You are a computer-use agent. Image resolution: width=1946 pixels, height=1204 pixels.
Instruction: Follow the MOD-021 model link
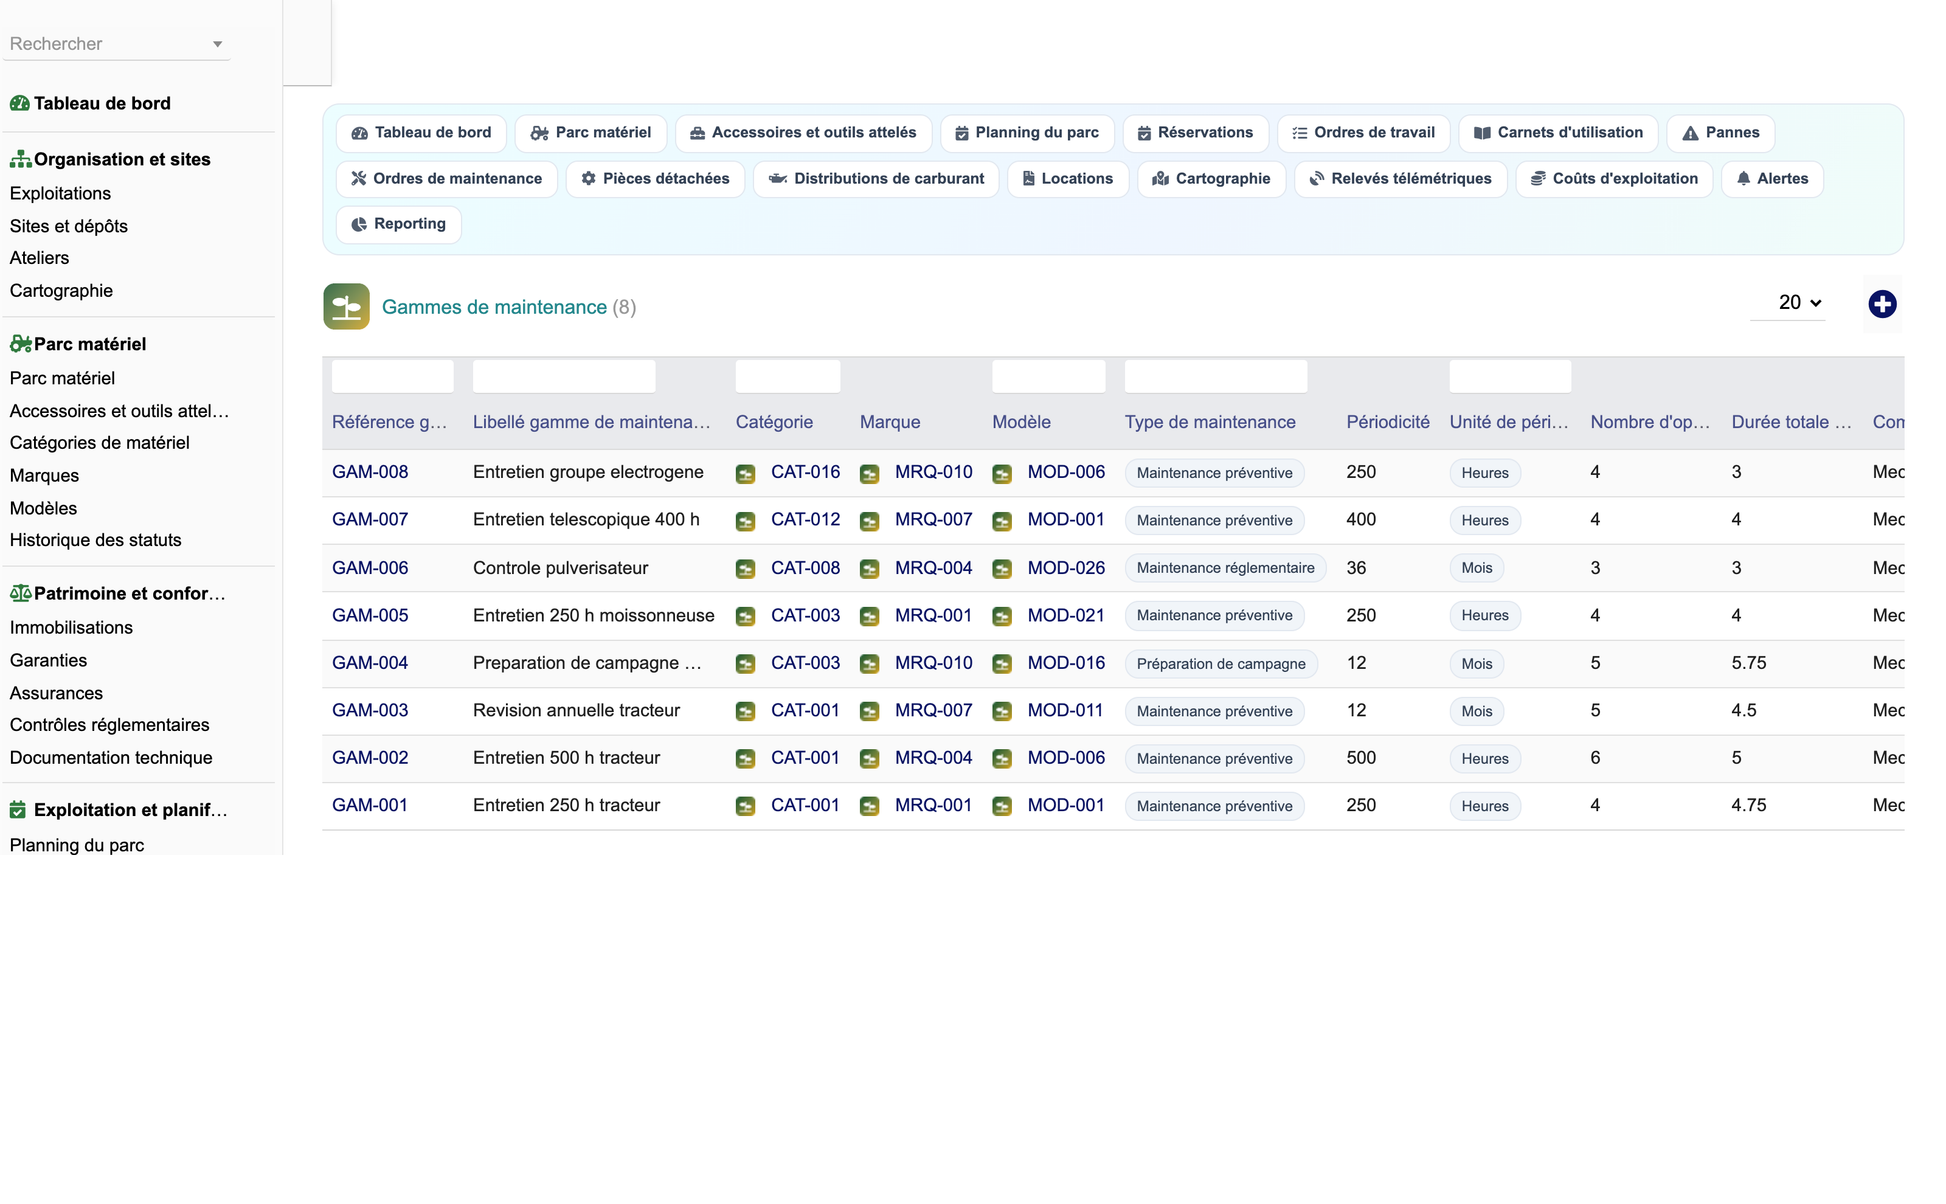[1066, 615]
